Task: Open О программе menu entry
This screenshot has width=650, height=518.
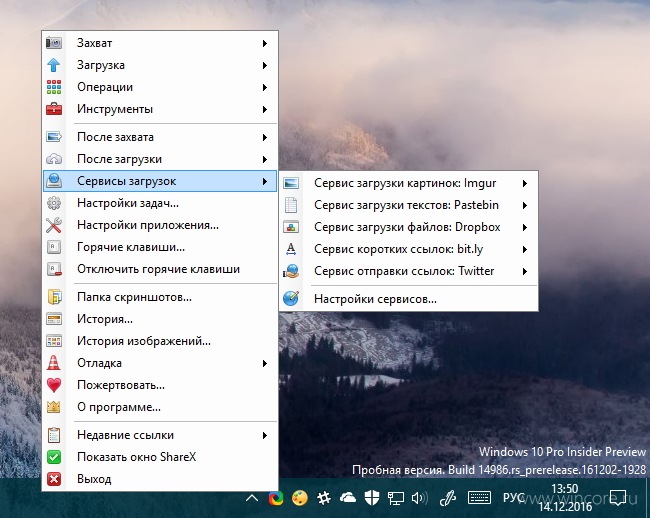Action: [160, 407]
